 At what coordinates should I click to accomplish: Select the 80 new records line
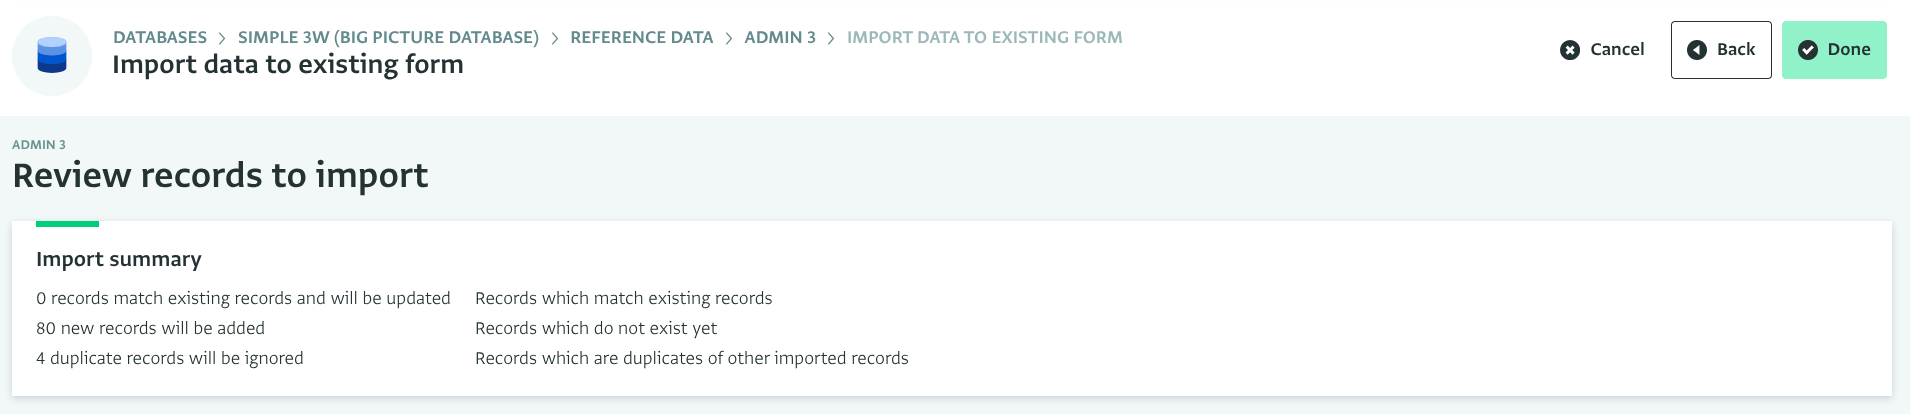(x=150, y=328)
